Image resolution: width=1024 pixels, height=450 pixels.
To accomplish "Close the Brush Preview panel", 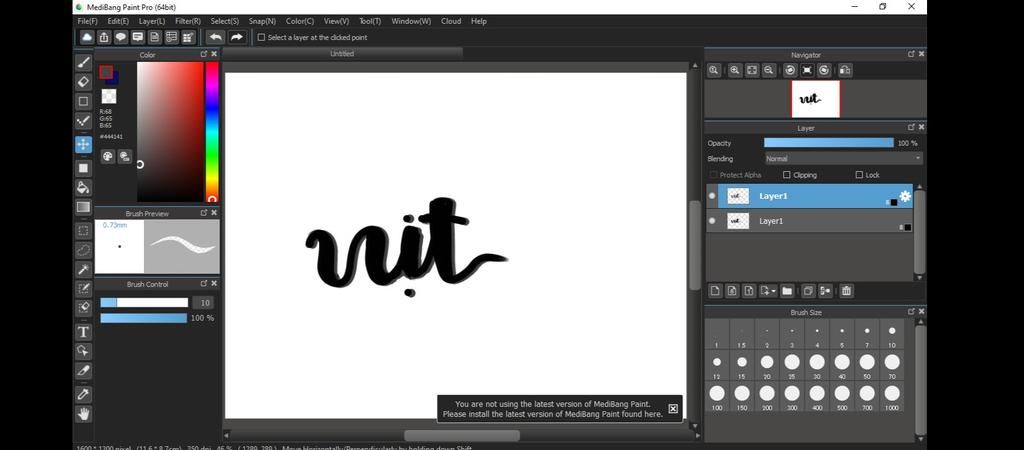I will click(x=214, y=213).
